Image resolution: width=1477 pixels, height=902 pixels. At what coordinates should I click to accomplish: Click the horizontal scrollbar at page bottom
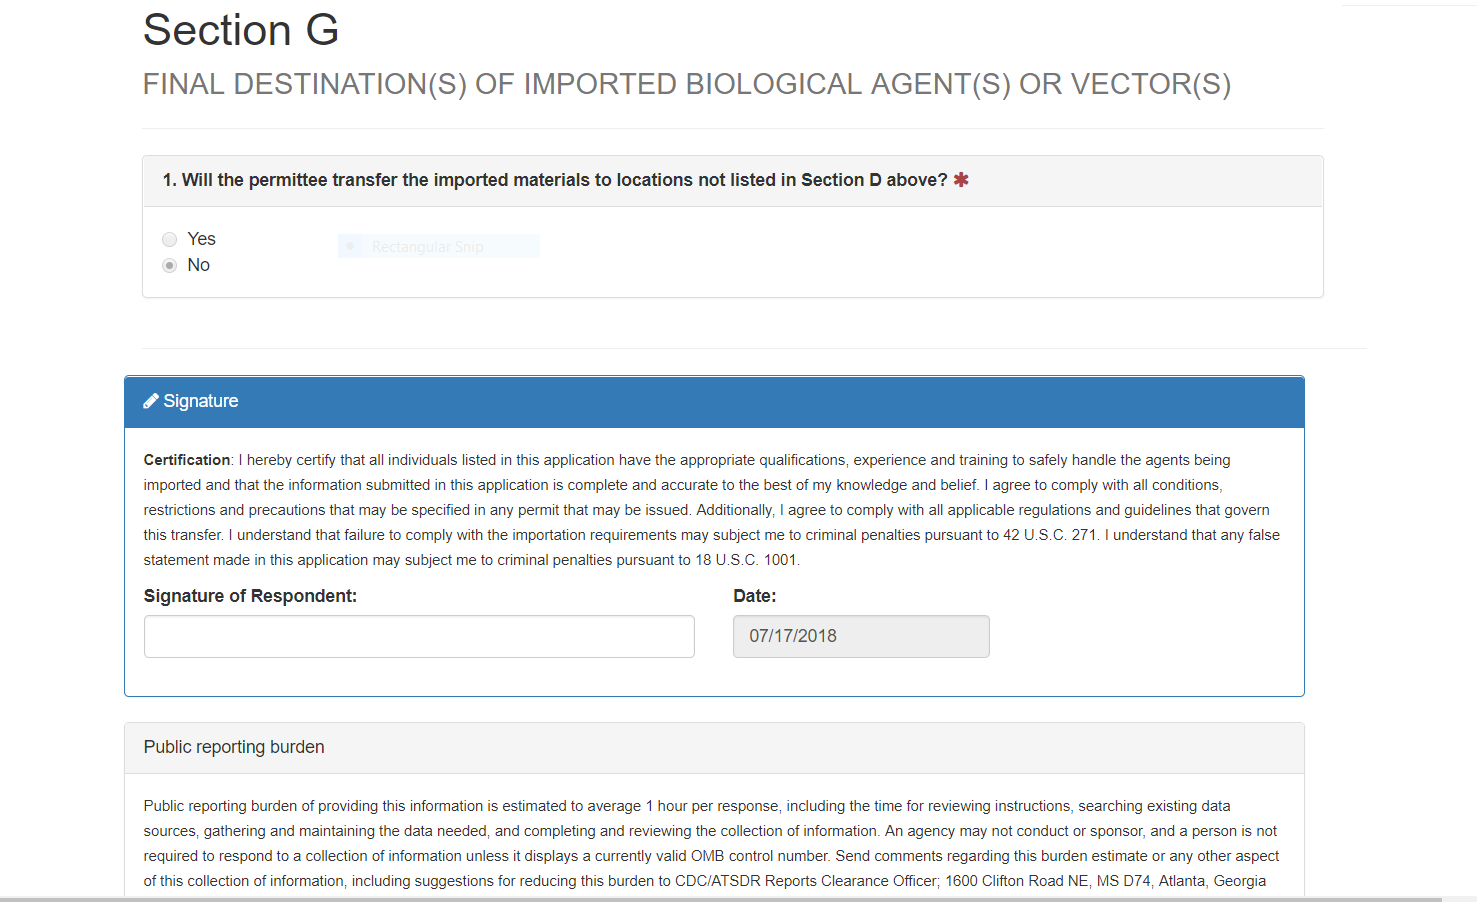pos(720,898)
